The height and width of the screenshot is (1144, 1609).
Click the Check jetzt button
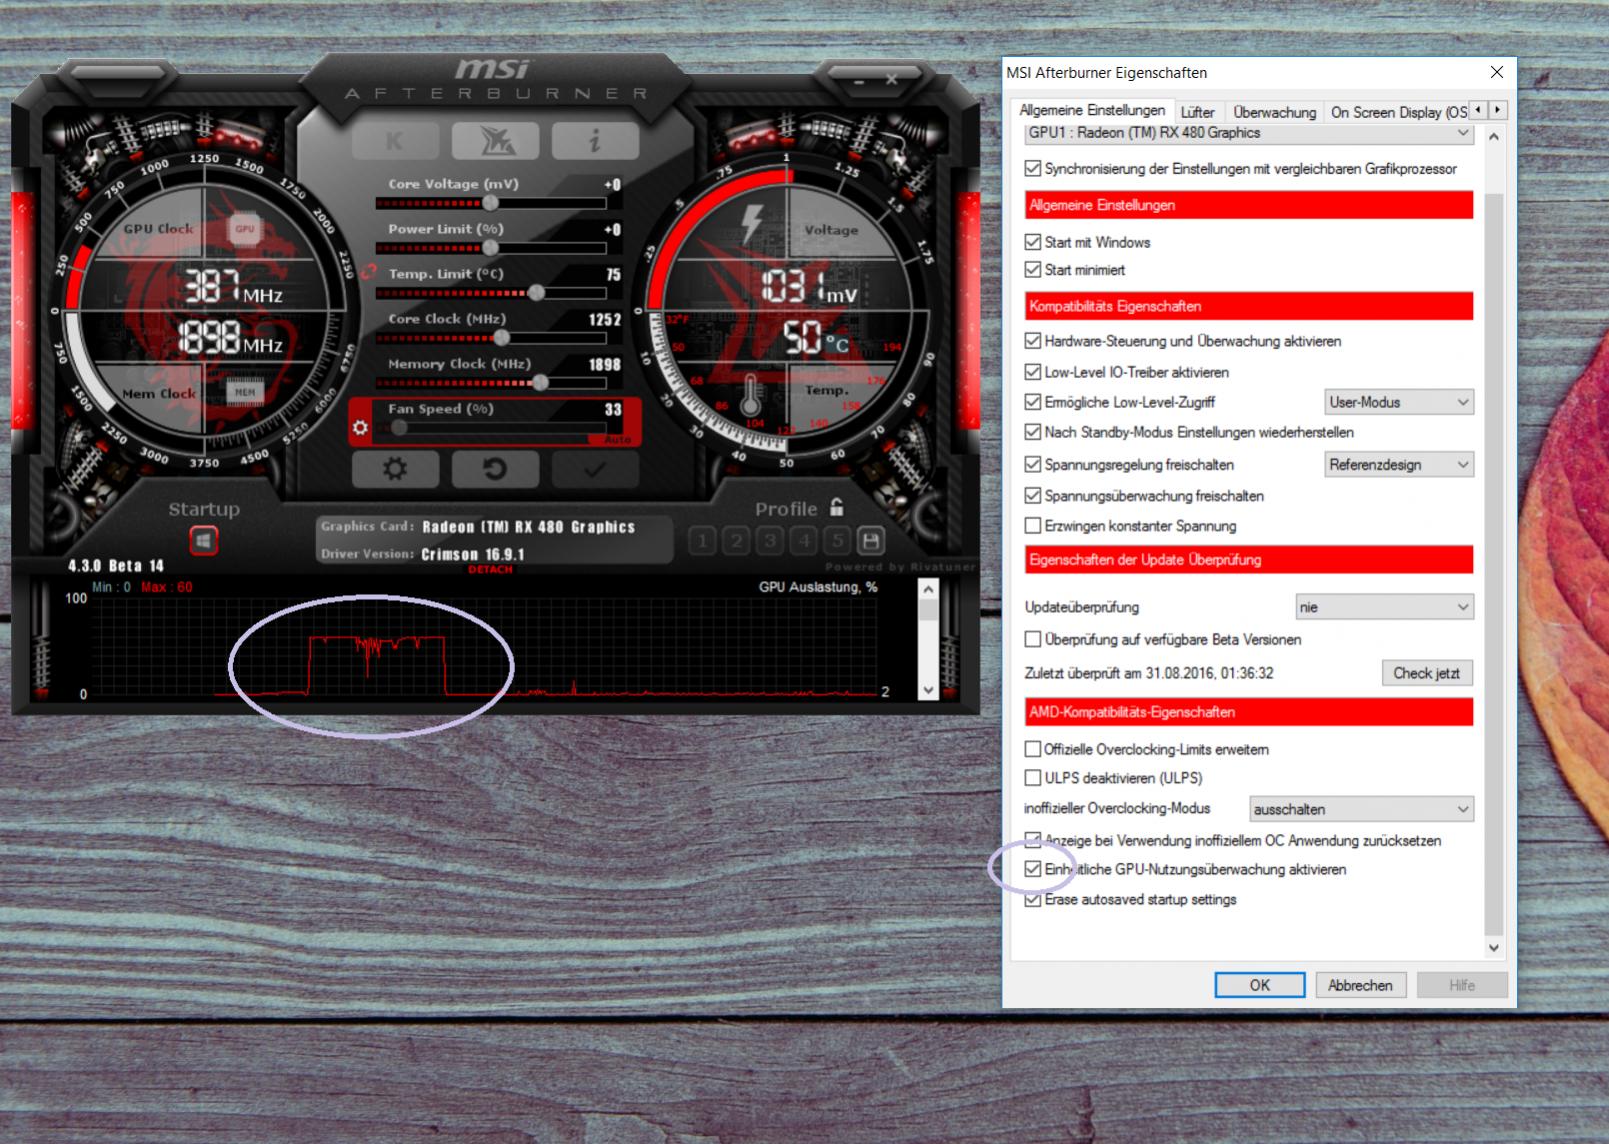pyautogui.click(x=1427, y=673)
